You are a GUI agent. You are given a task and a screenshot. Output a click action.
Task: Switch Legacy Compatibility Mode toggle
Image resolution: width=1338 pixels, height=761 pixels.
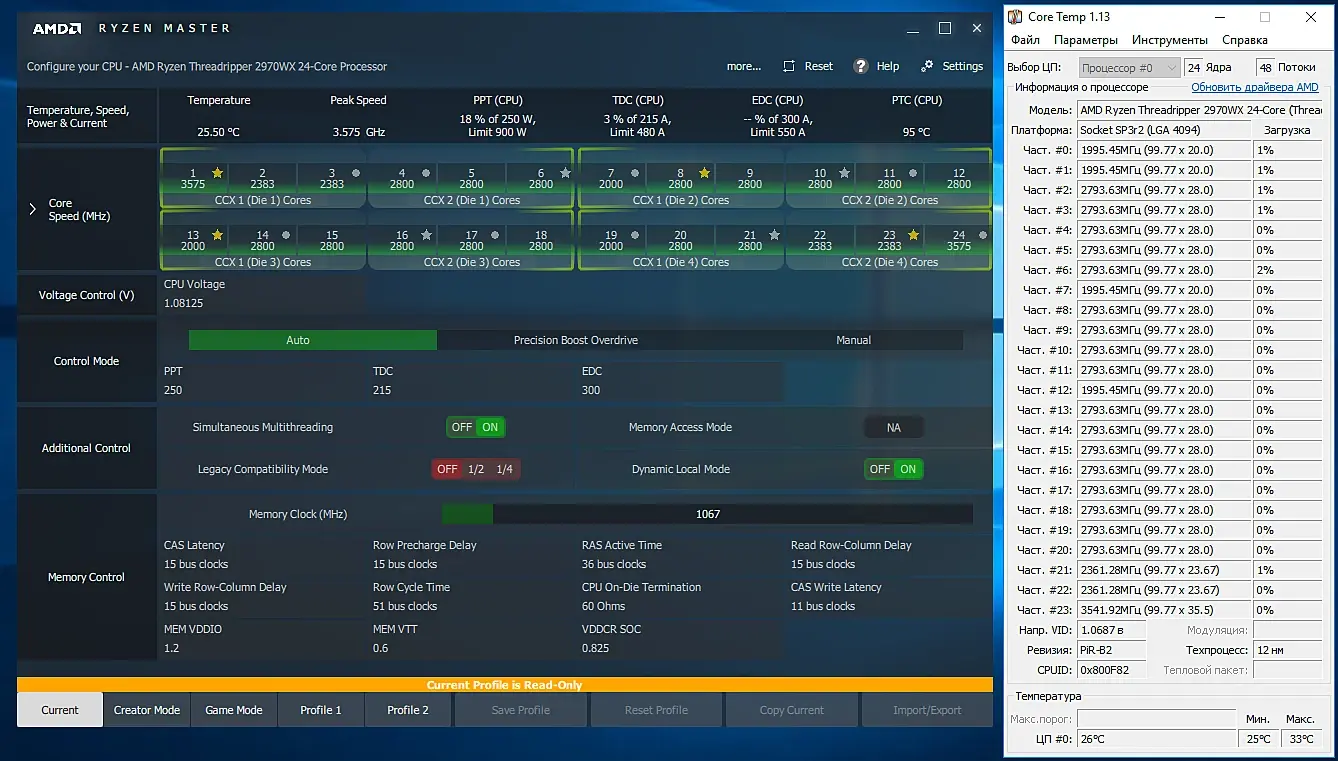tap(475, 469)
